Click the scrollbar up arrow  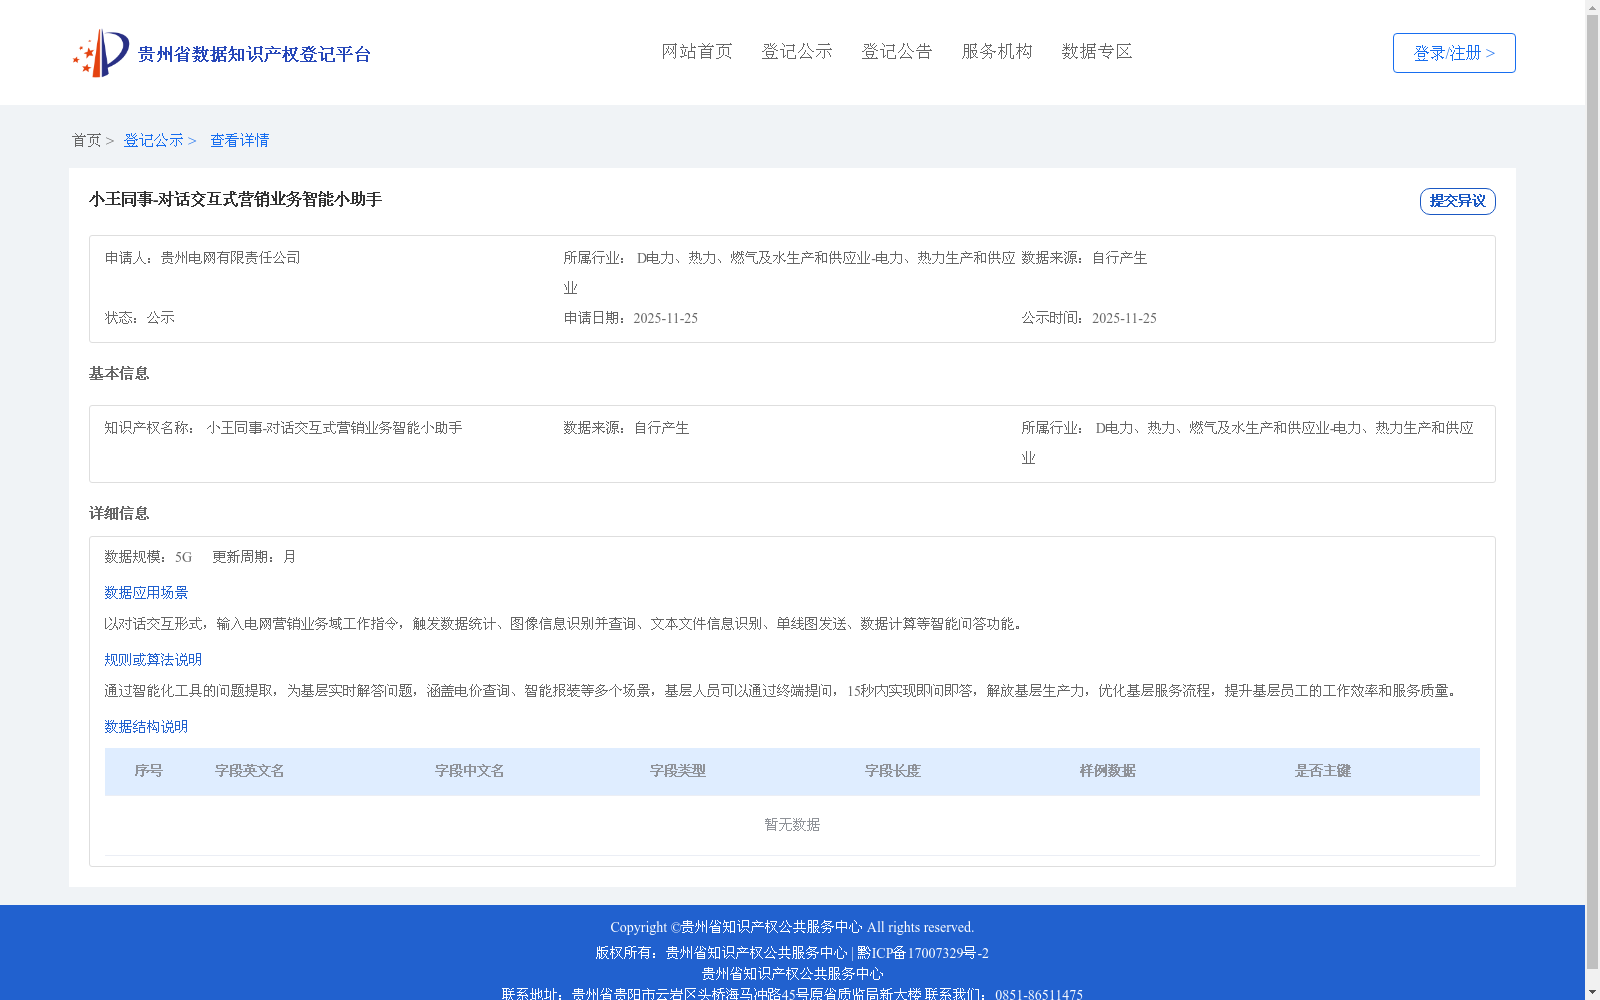tap(1593, 7)
